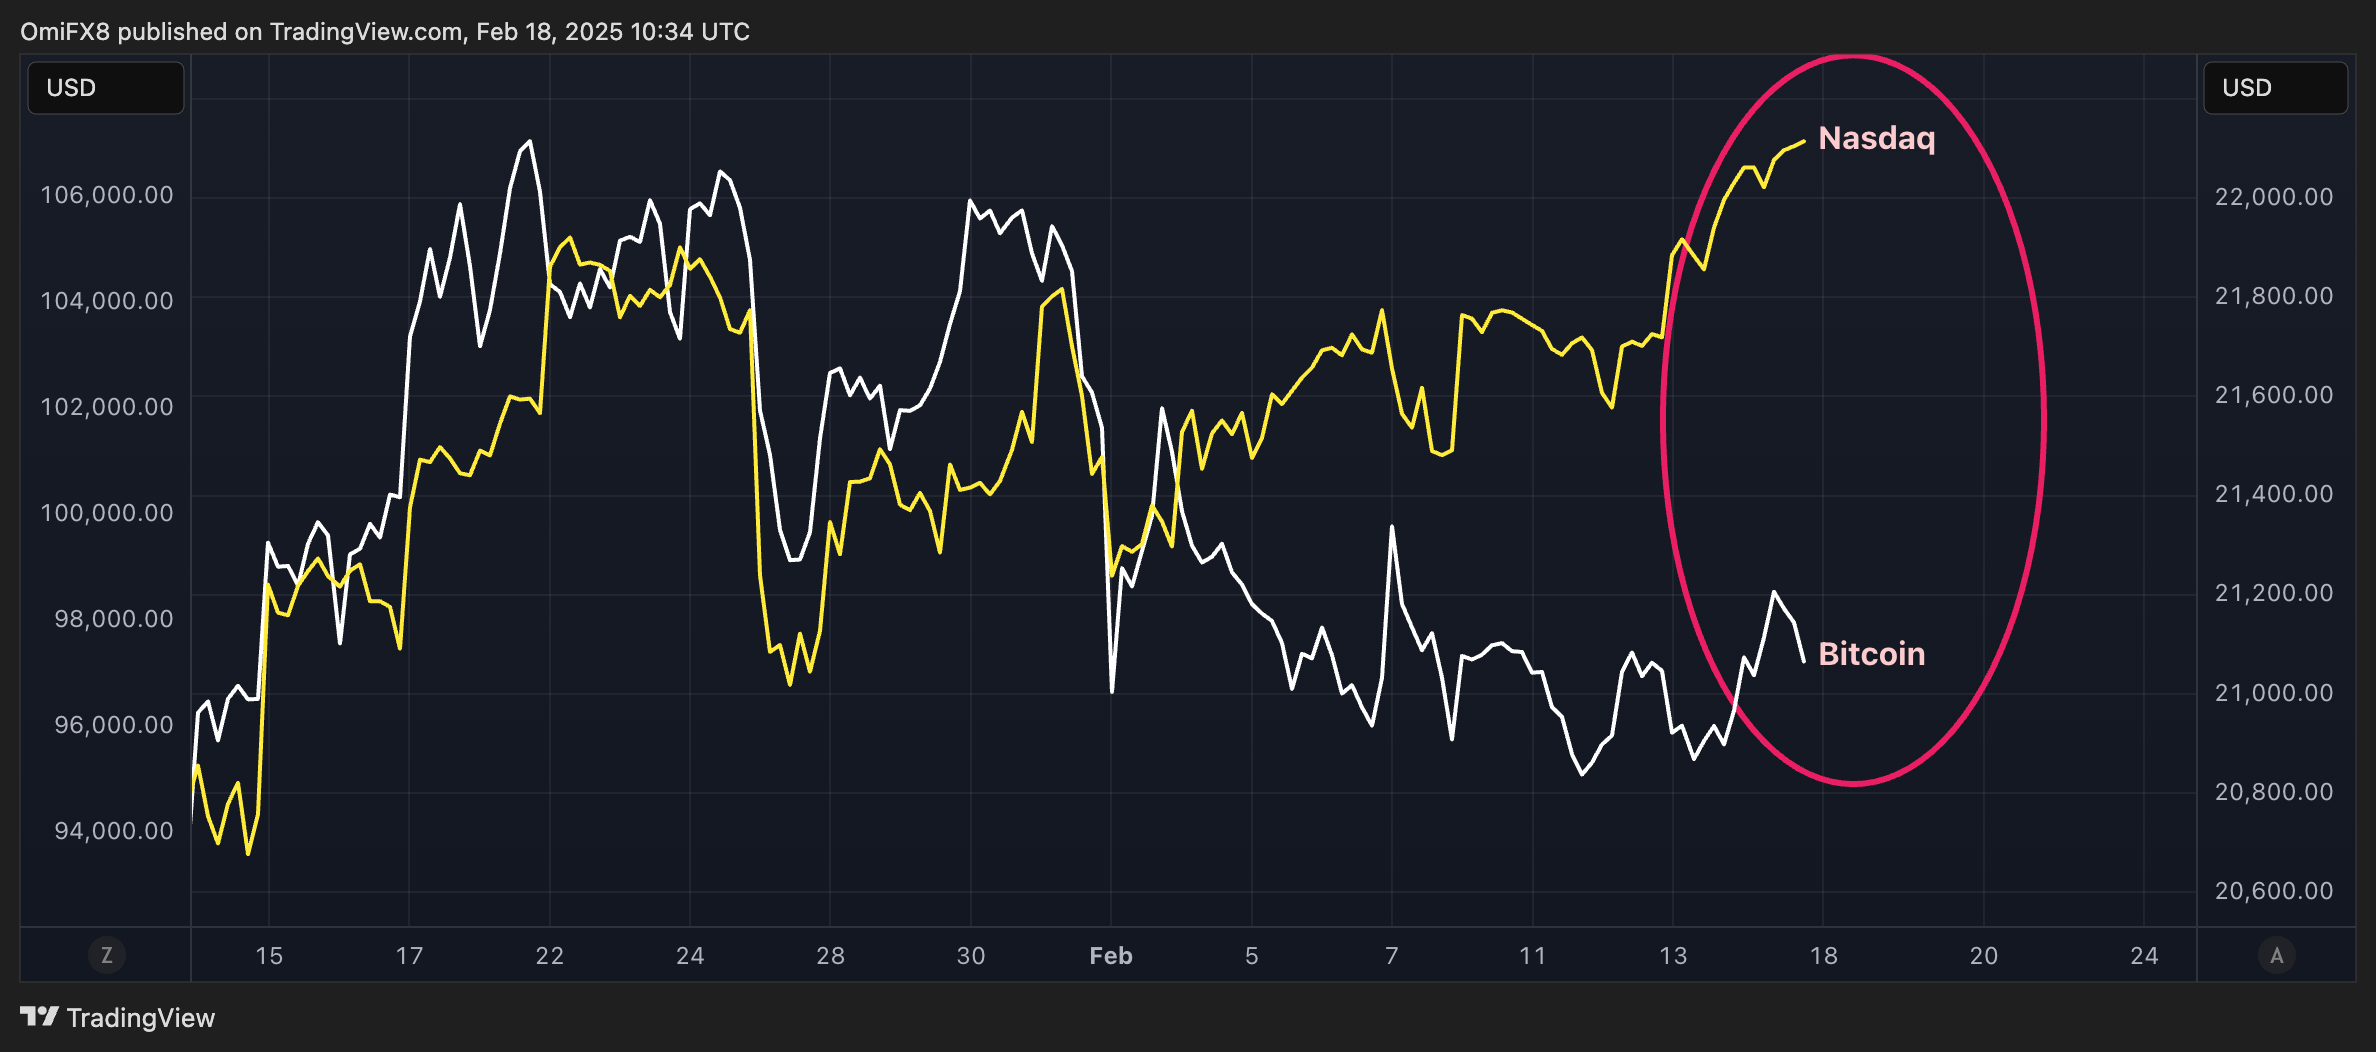The width and height of the screenshot is (2376, 1052).
Task: Click the Z timezone icon on the time axis
Action: [107, 955]
